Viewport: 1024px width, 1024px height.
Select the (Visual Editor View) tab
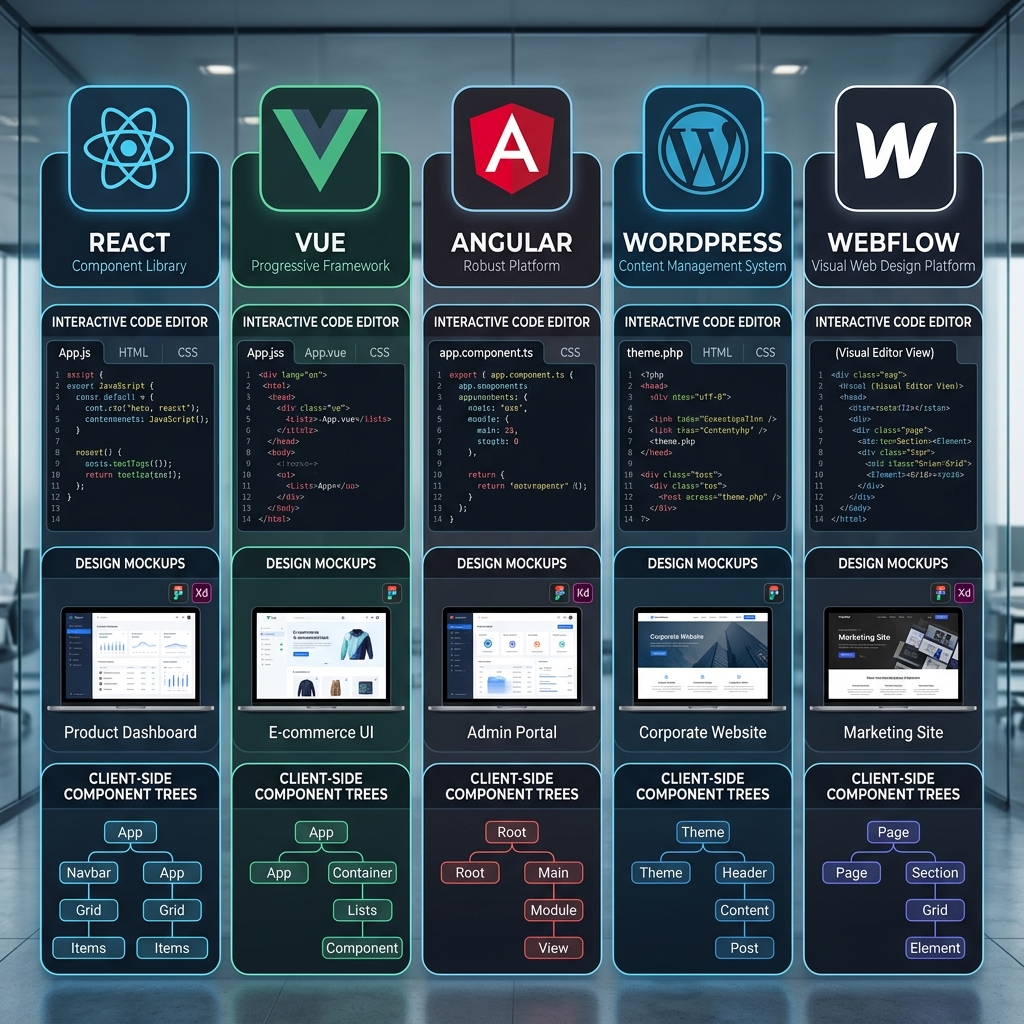click(x=884, y=353)
